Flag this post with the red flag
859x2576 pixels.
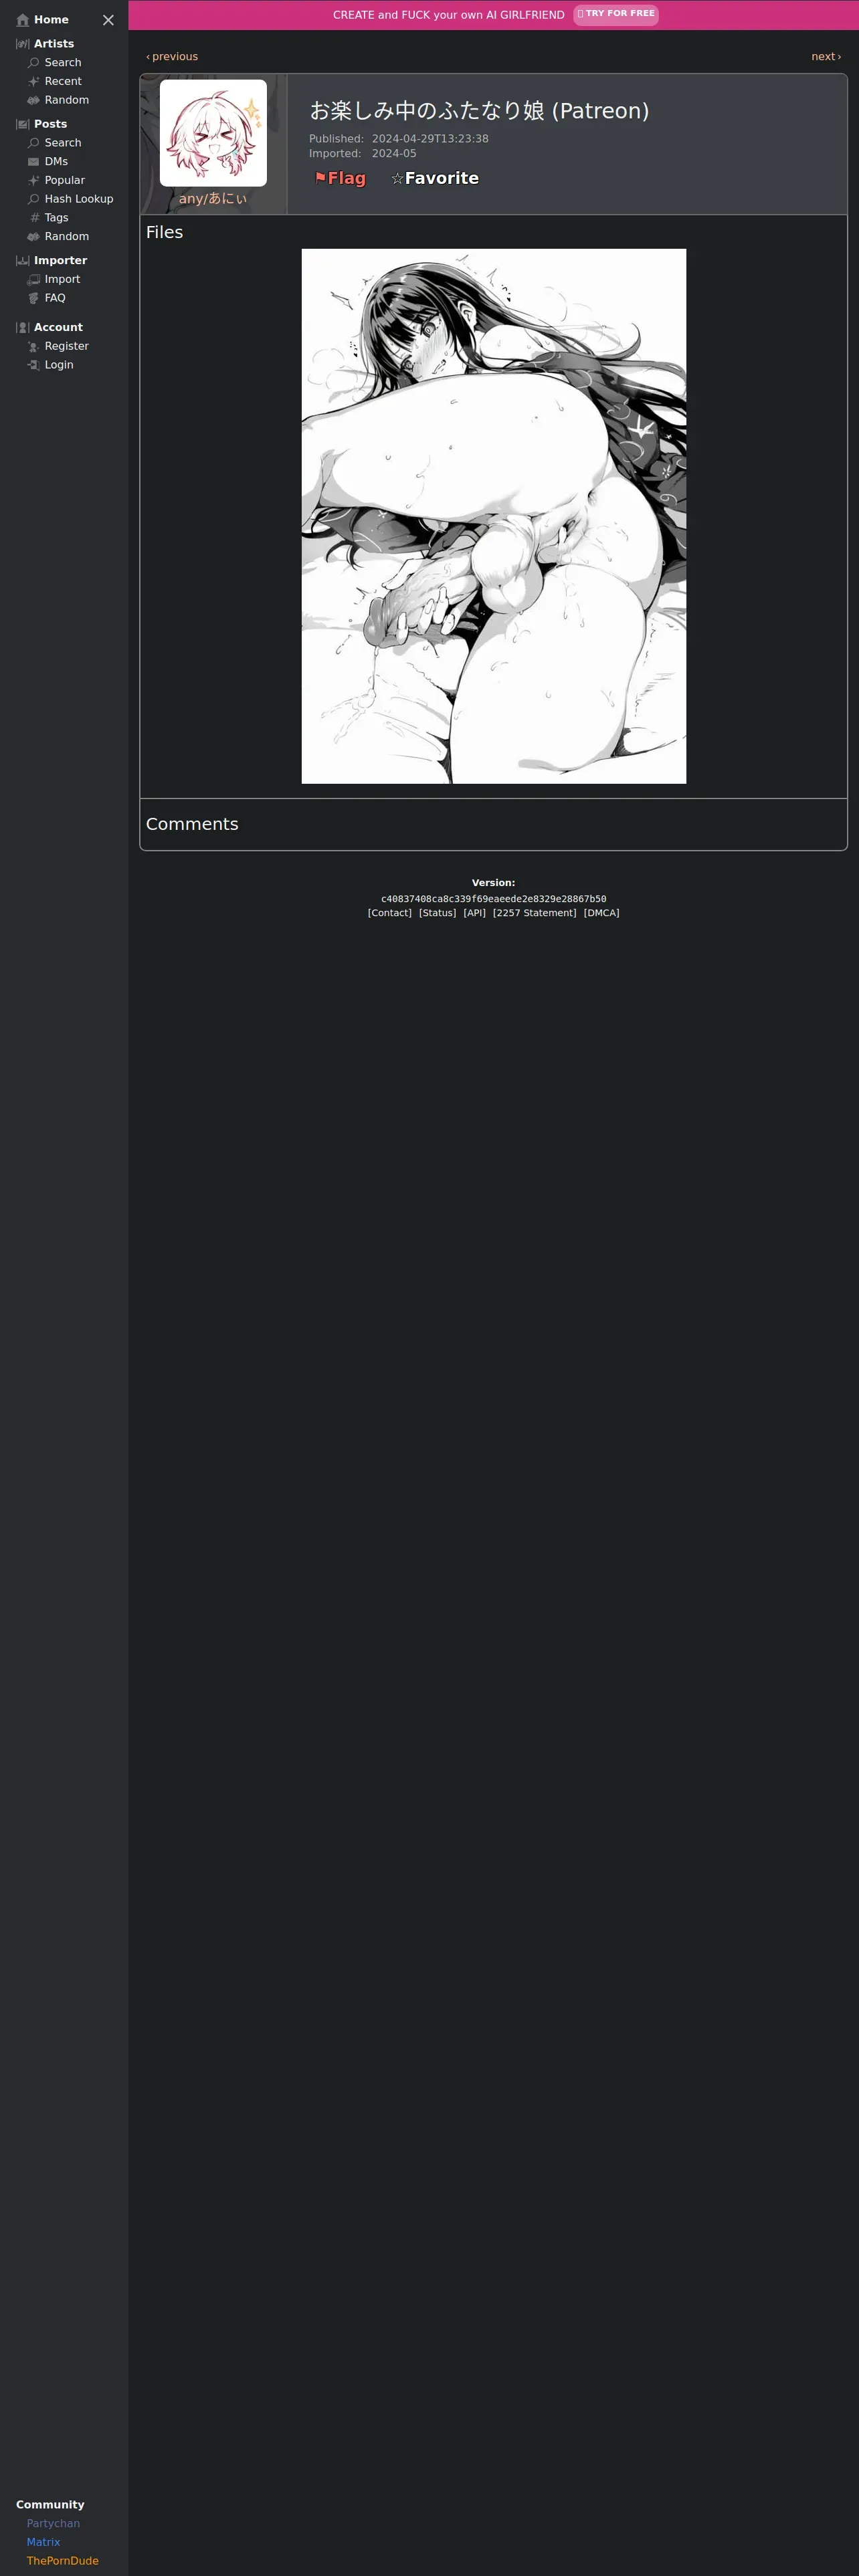click(340, 178)
